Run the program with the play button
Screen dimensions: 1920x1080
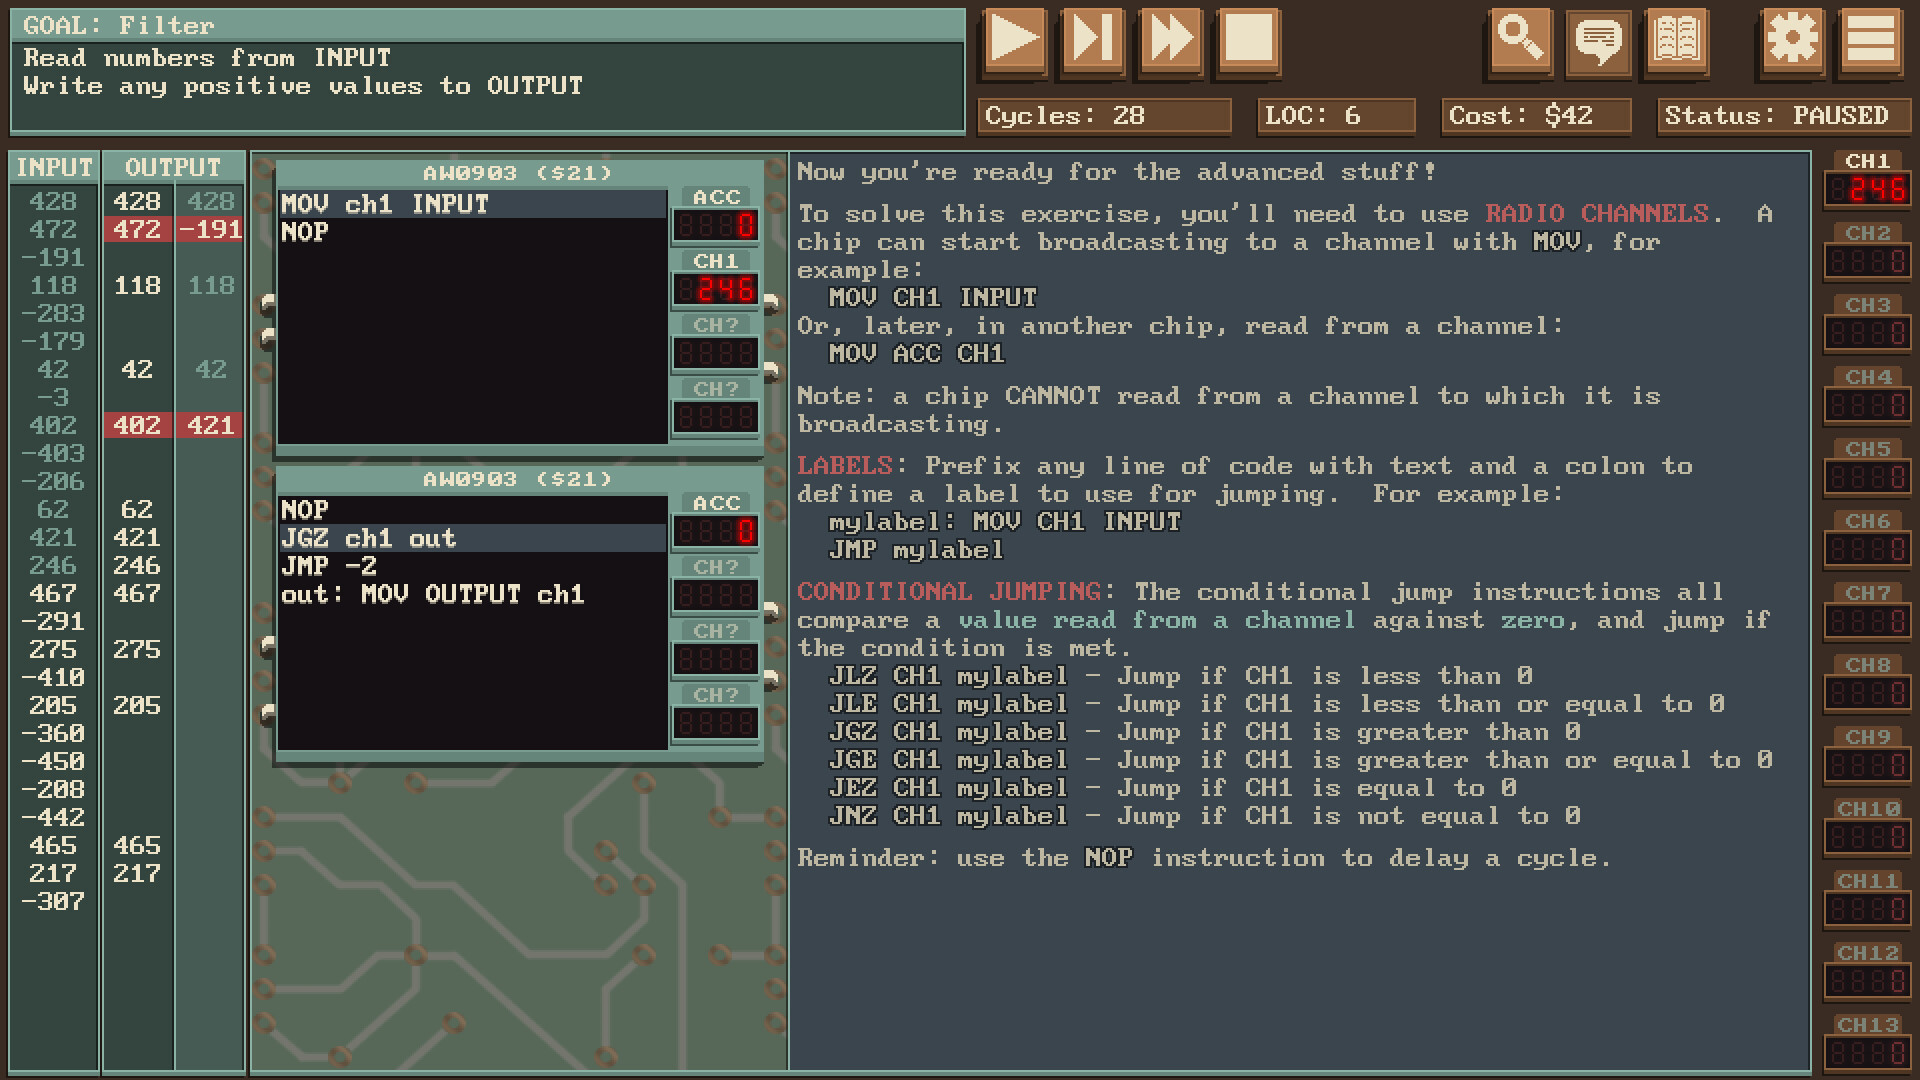click(x=1014, y=42)
